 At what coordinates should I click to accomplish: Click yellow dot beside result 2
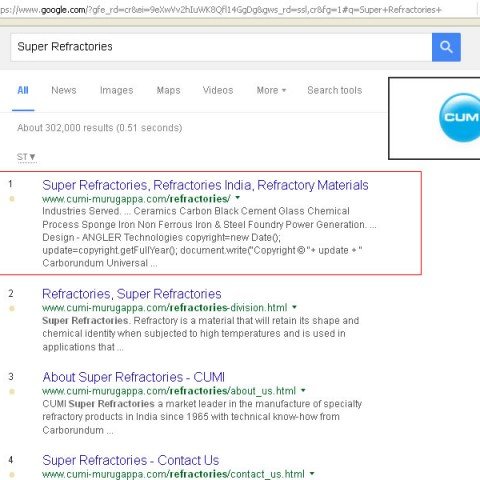(12, 308)
